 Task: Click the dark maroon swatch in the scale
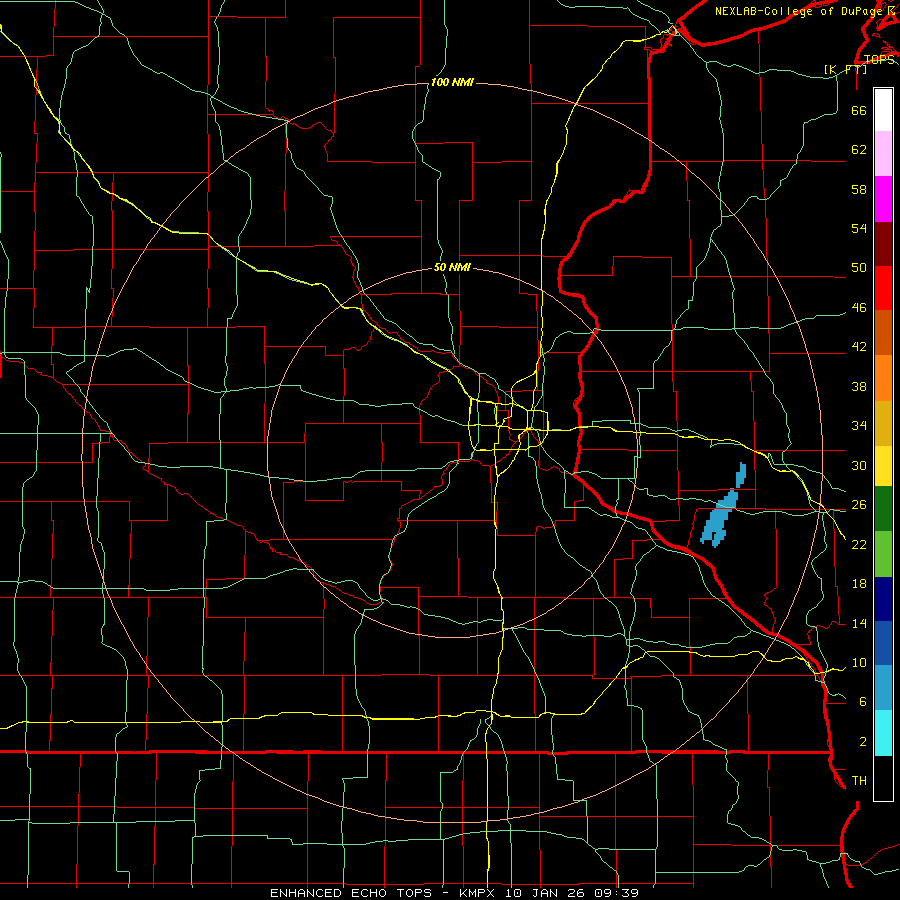(883, 244)
